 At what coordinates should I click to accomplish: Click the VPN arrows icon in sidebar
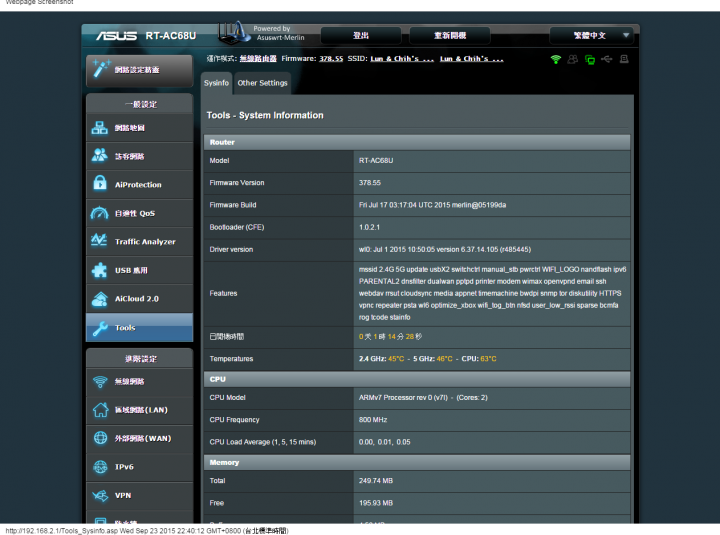coord(100,495)
